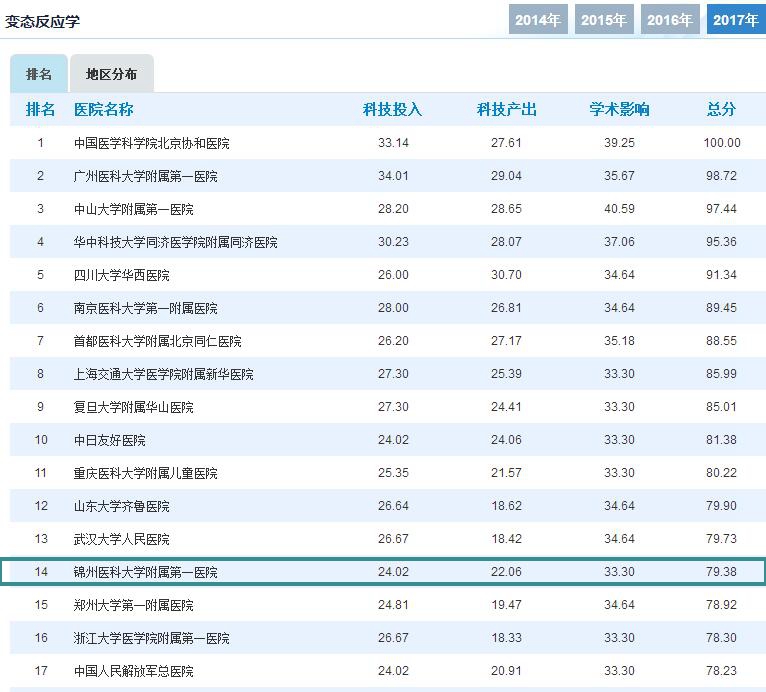This screenshot has width=766, height=692.
Task: Click 科技投入 value 33.14
Action: click(x=393, y=143)
